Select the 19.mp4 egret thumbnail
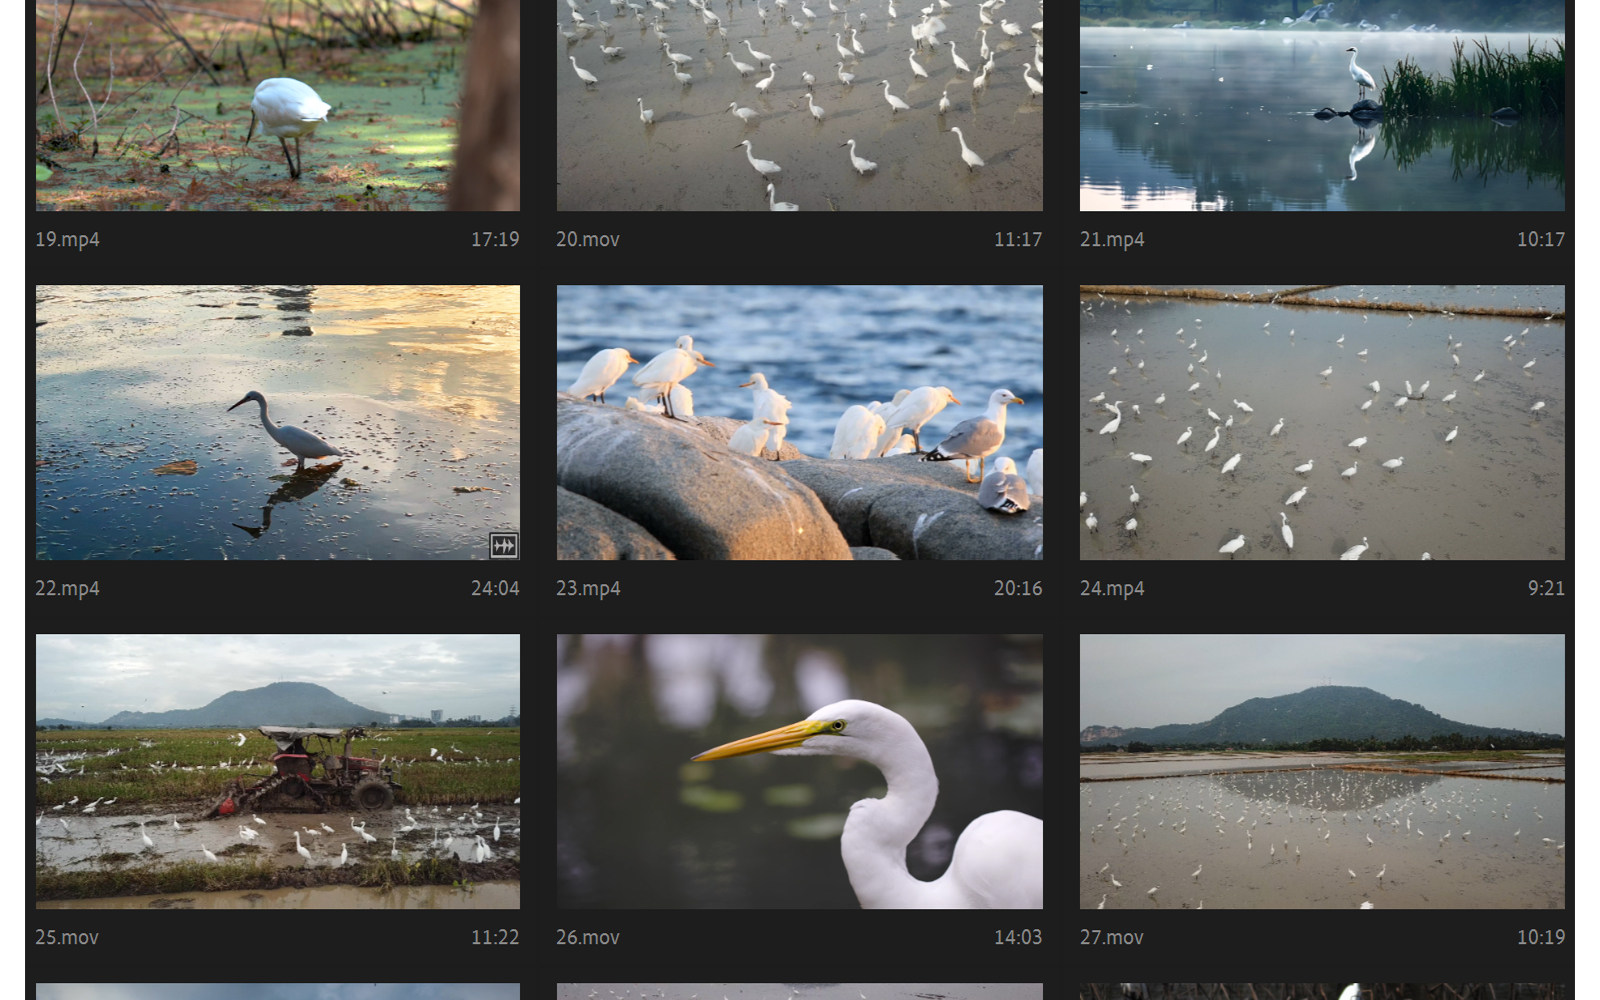This screenshot has height=1000, width=1600. (278, 105)
